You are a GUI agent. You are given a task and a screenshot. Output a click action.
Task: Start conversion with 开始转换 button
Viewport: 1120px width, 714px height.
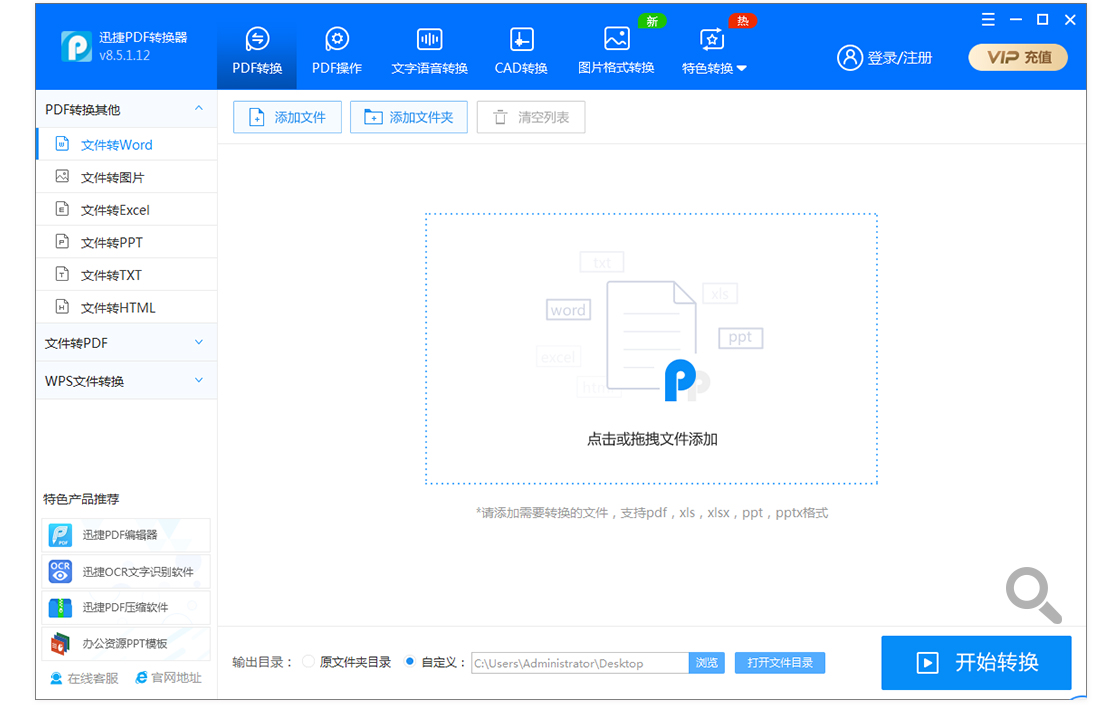976,663
